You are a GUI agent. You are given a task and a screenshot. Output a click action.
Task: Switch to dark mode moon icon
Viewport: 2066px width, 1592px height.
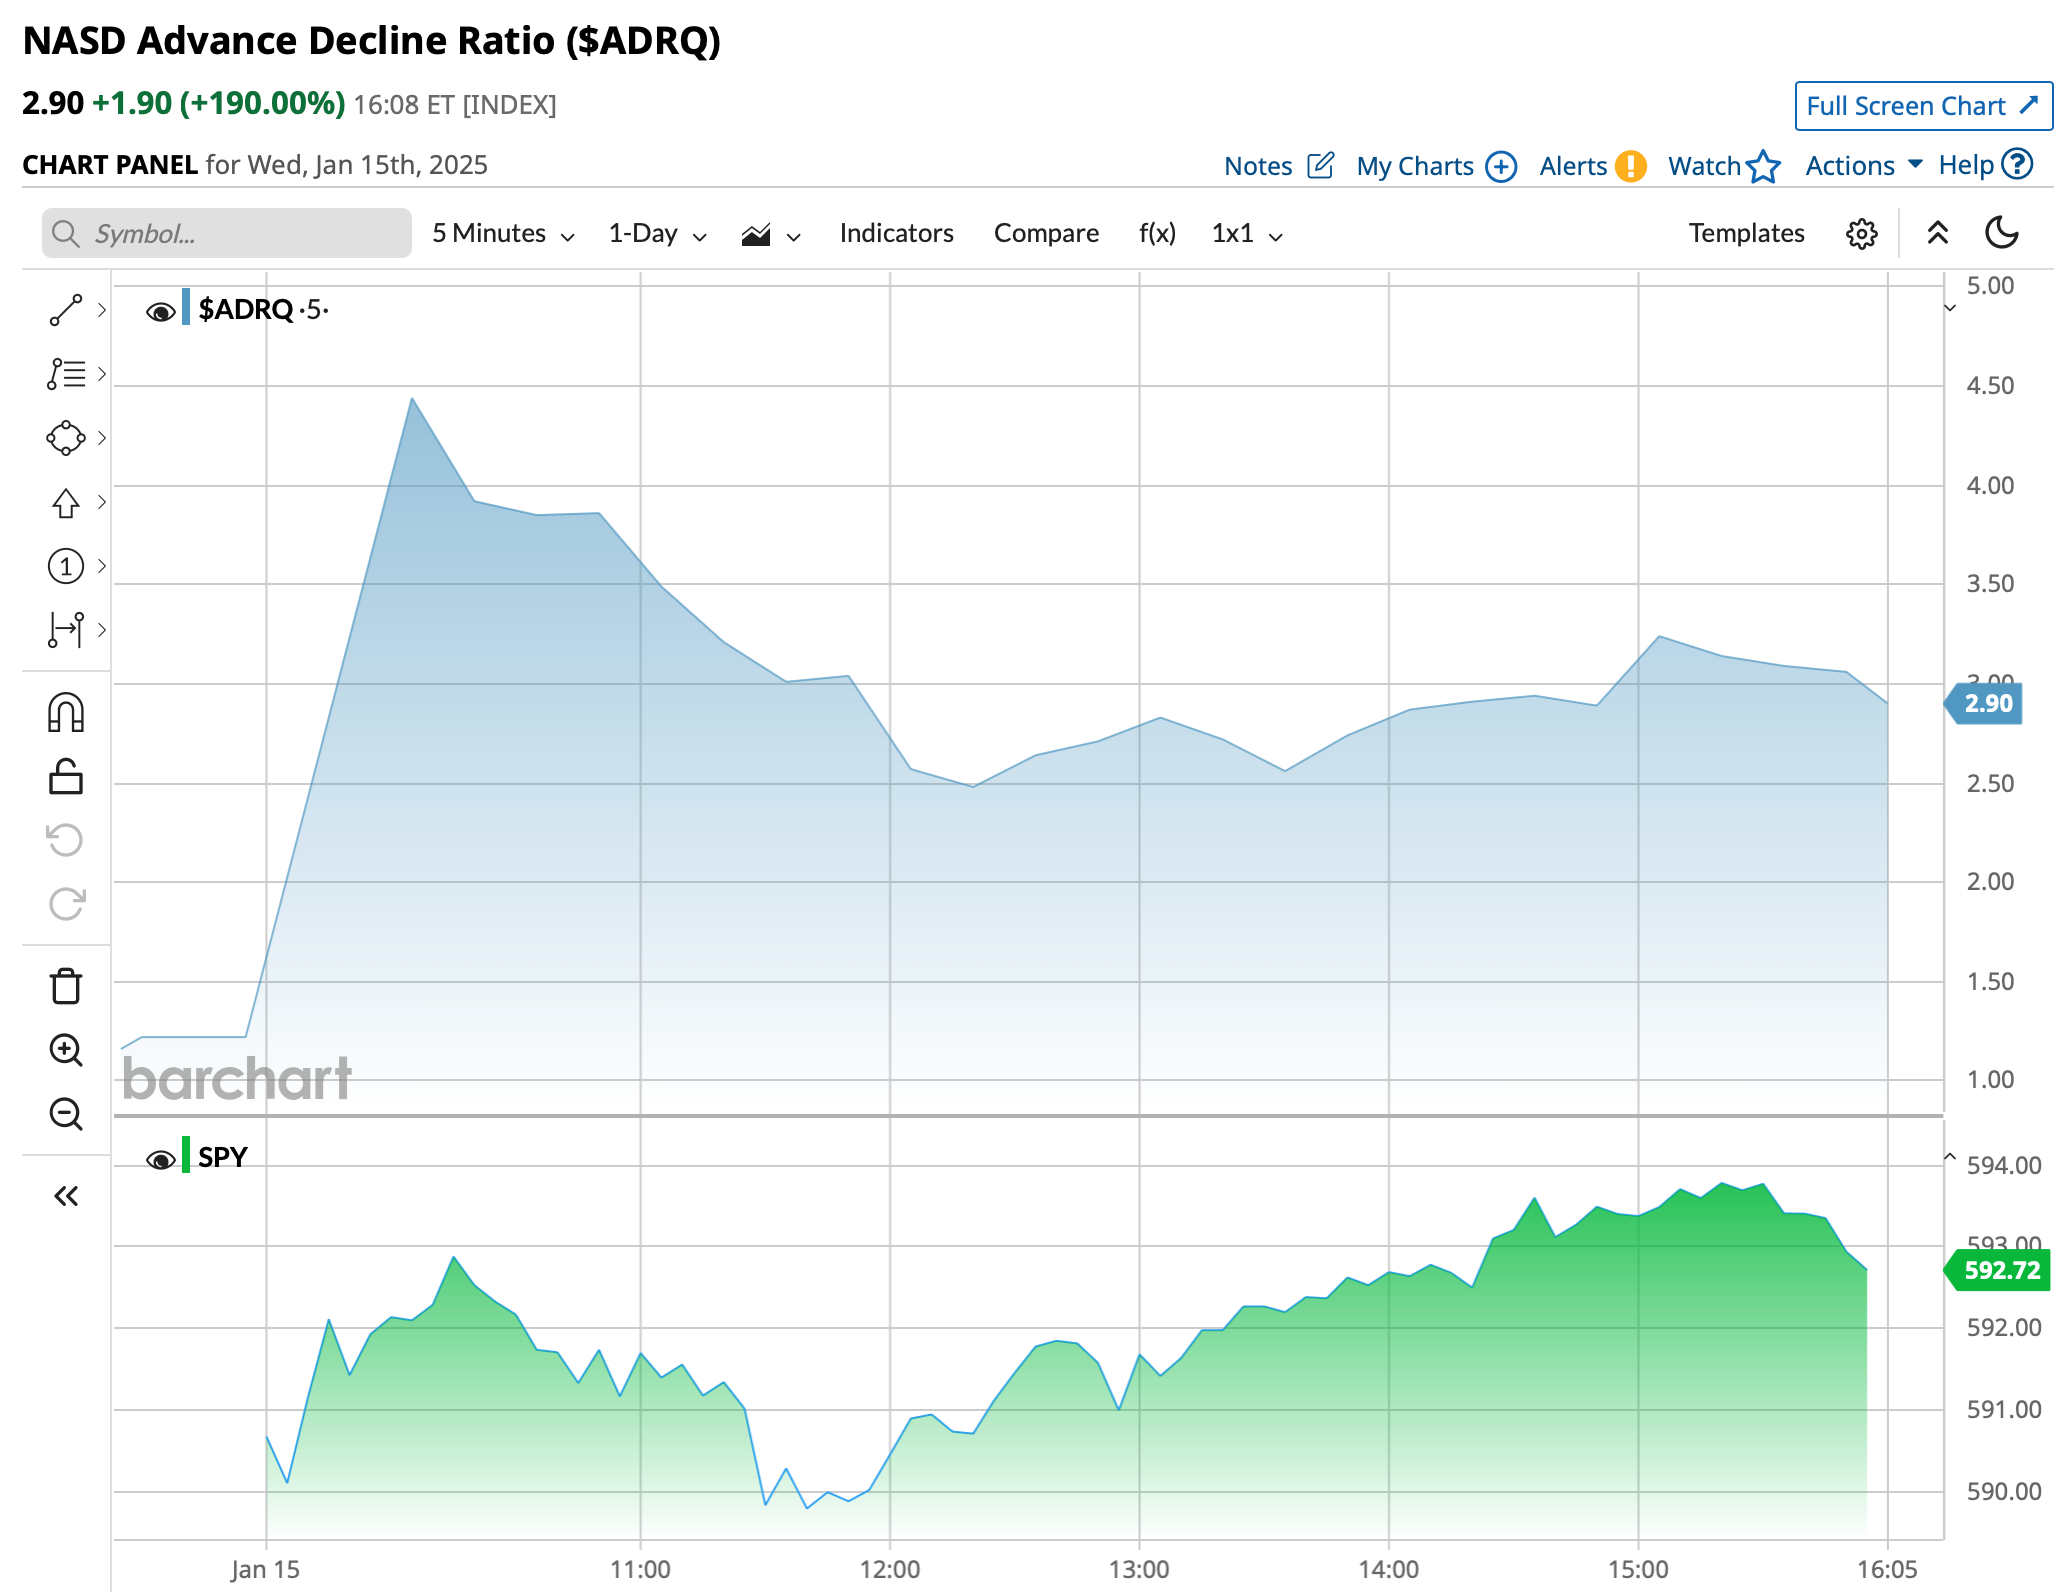(2001, 233)
